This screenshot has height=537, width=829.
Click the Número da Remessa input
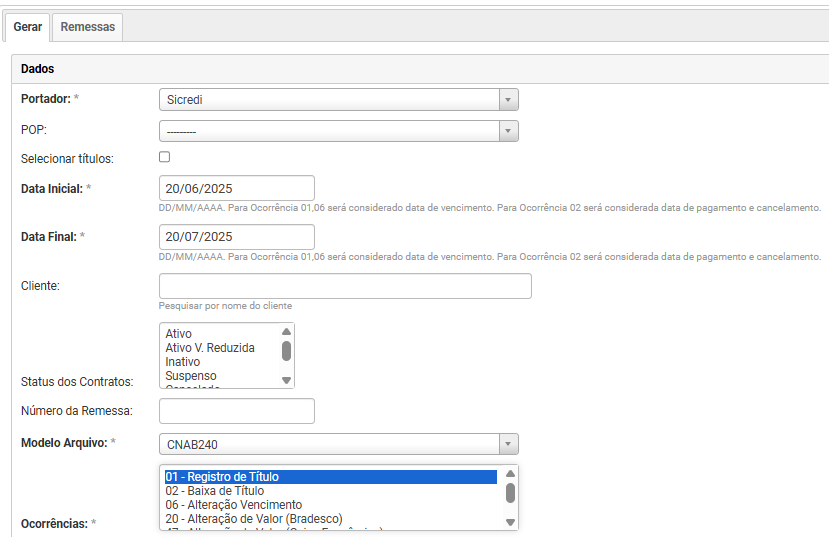pos(237,411)
